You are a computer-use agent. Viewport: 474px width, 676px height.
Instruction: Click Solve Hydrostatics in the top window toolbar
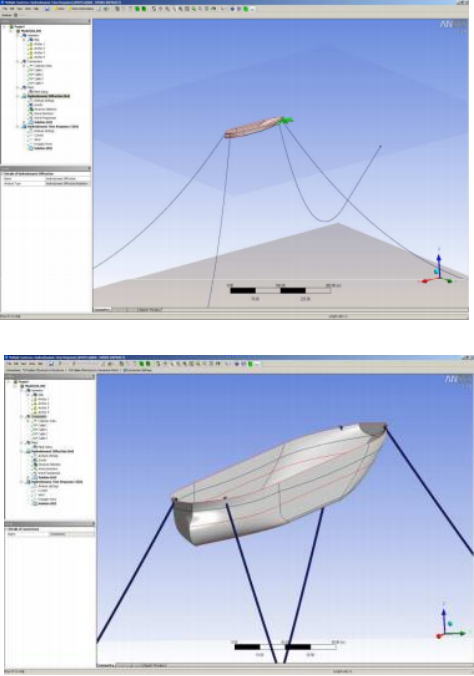pos(81,9)
